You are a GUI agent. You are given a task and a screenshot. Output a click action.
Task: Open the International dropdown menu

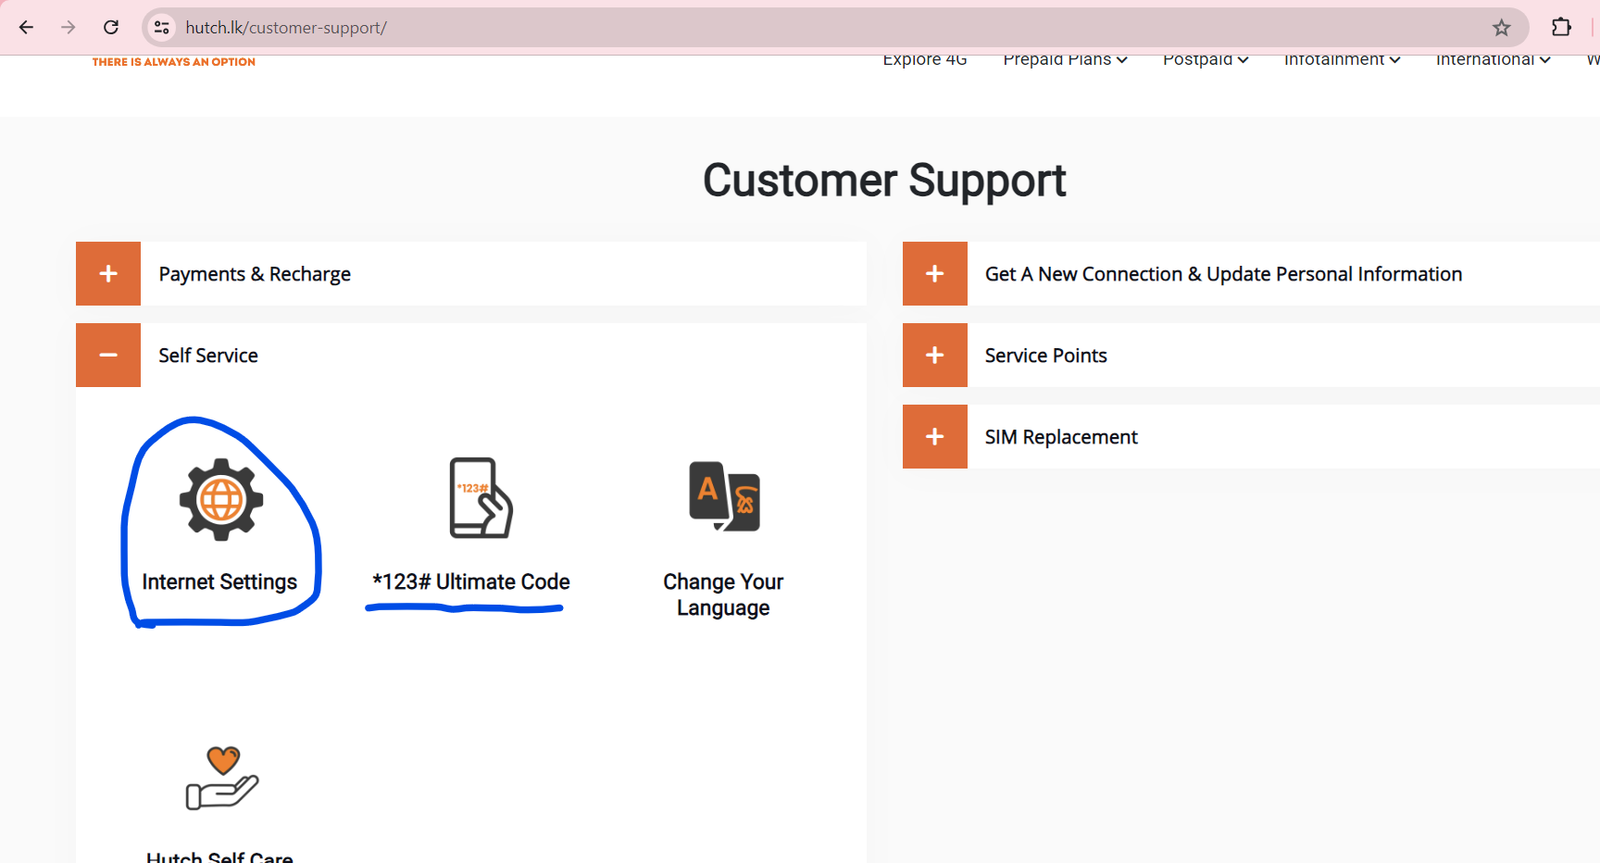(1493, 60)
